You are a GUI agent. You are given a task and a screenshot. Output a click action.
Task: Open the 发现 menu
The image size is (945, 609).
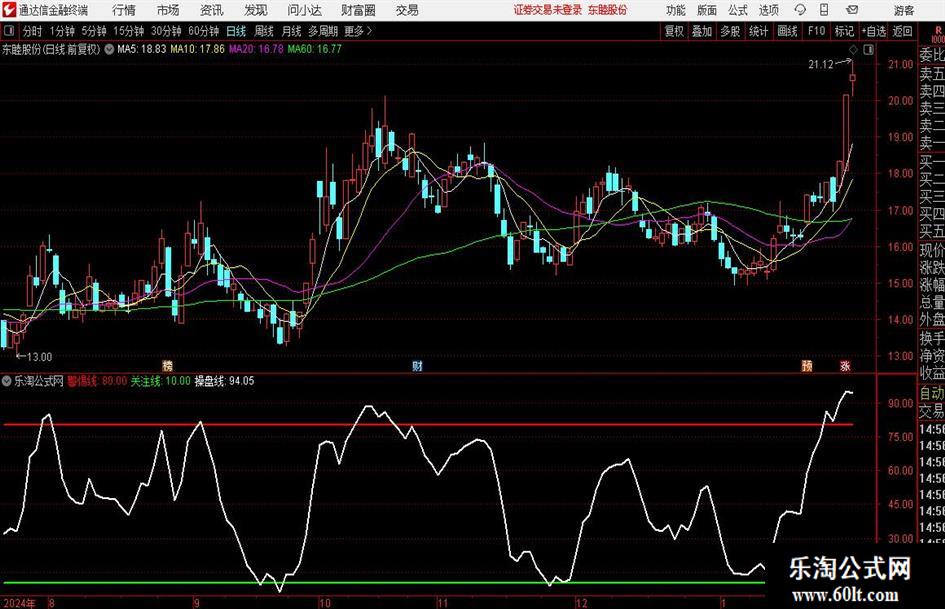click(x=256, y=10)
